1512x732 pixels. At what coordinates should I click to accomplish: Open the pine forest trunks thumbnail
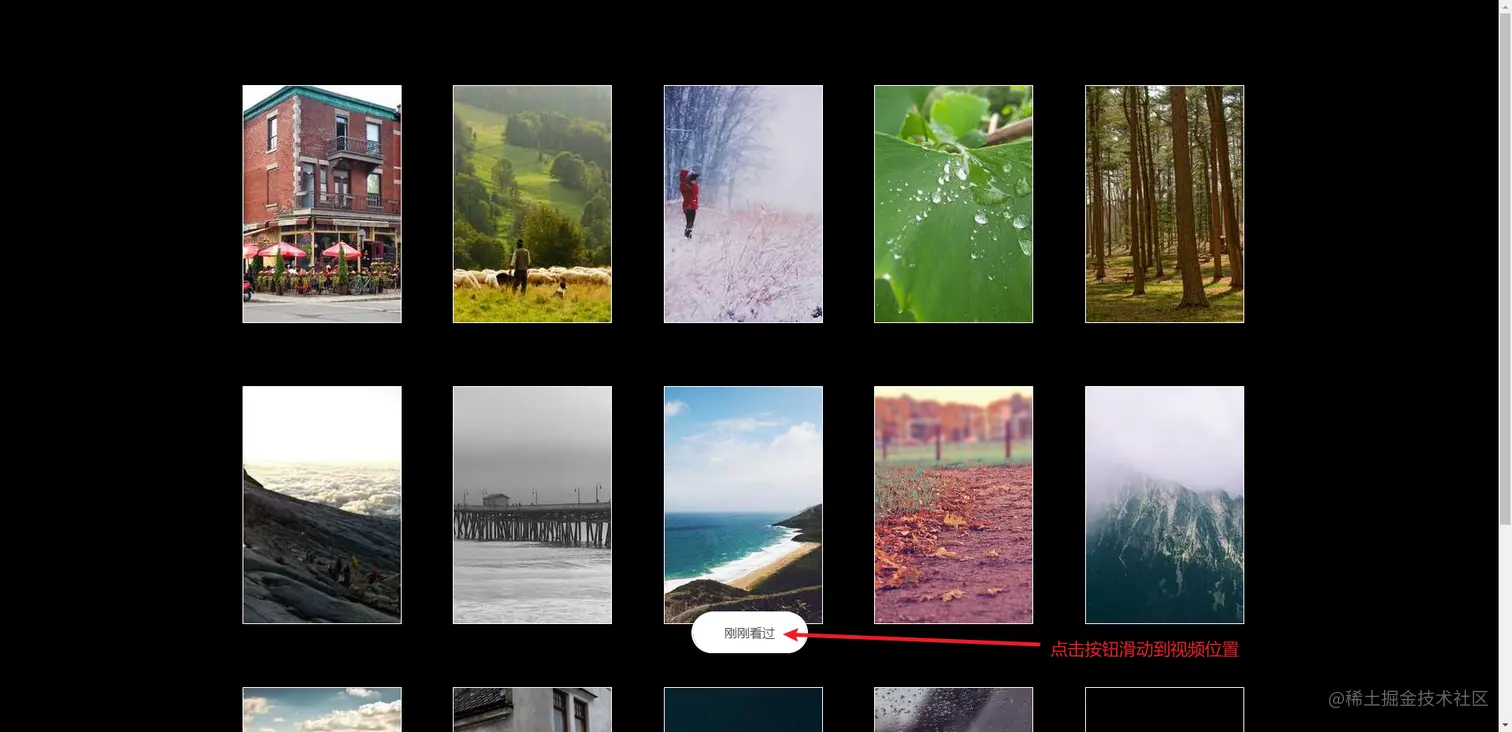(x=1164, y=204)
